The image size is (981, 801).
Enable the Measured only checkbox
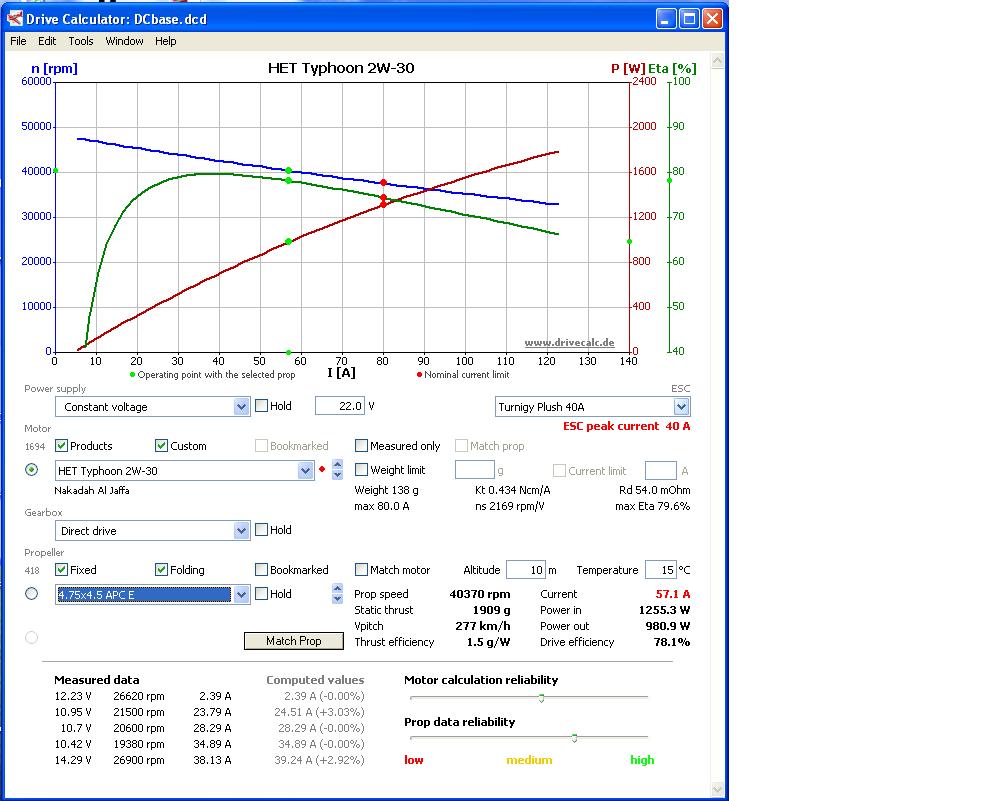click(x=362, y=446)
